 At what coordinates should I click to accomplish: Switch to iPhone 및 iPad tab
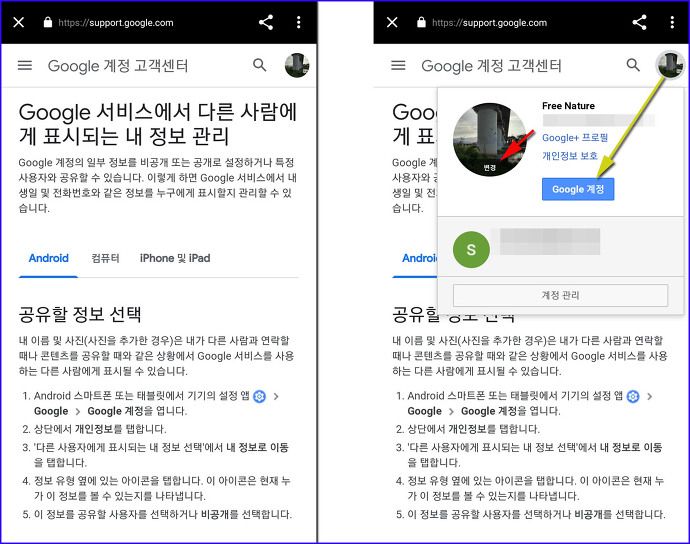pyautogui.click(x=175, y=258)
